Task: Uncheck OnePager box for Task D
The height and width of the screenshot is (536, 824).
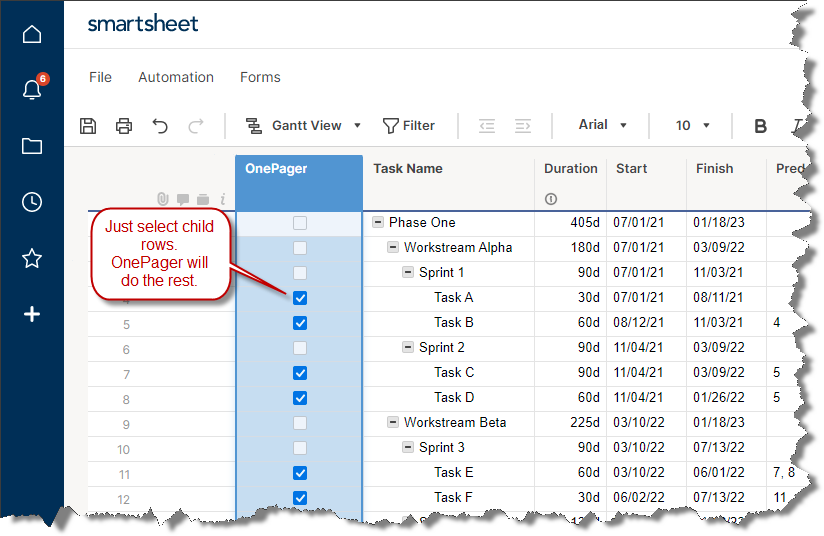Action: pyautogui.click(x=300, y=398)
